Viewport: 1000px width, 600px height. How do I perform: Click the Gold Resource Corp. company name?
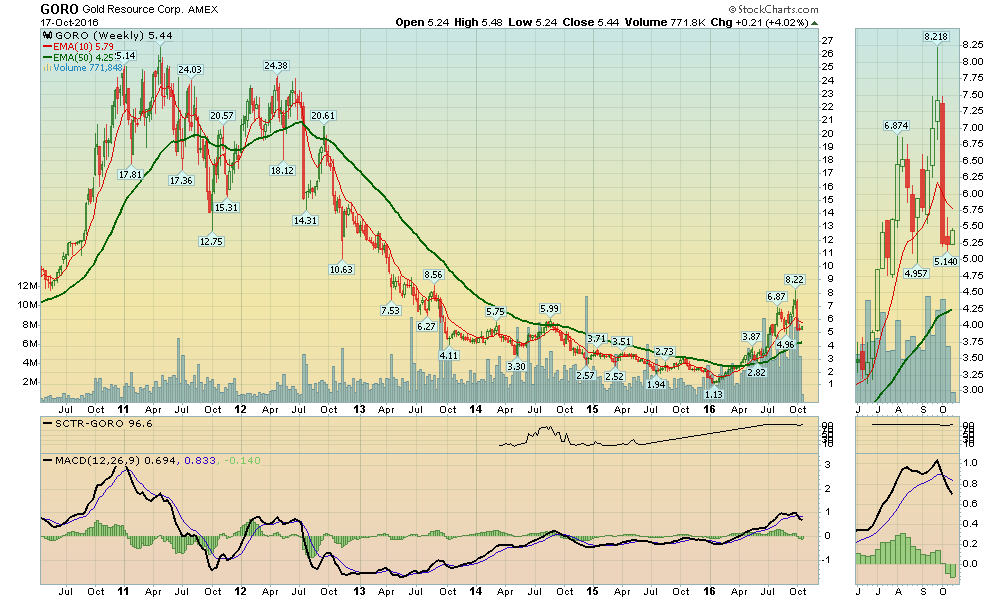coord(132,10)
